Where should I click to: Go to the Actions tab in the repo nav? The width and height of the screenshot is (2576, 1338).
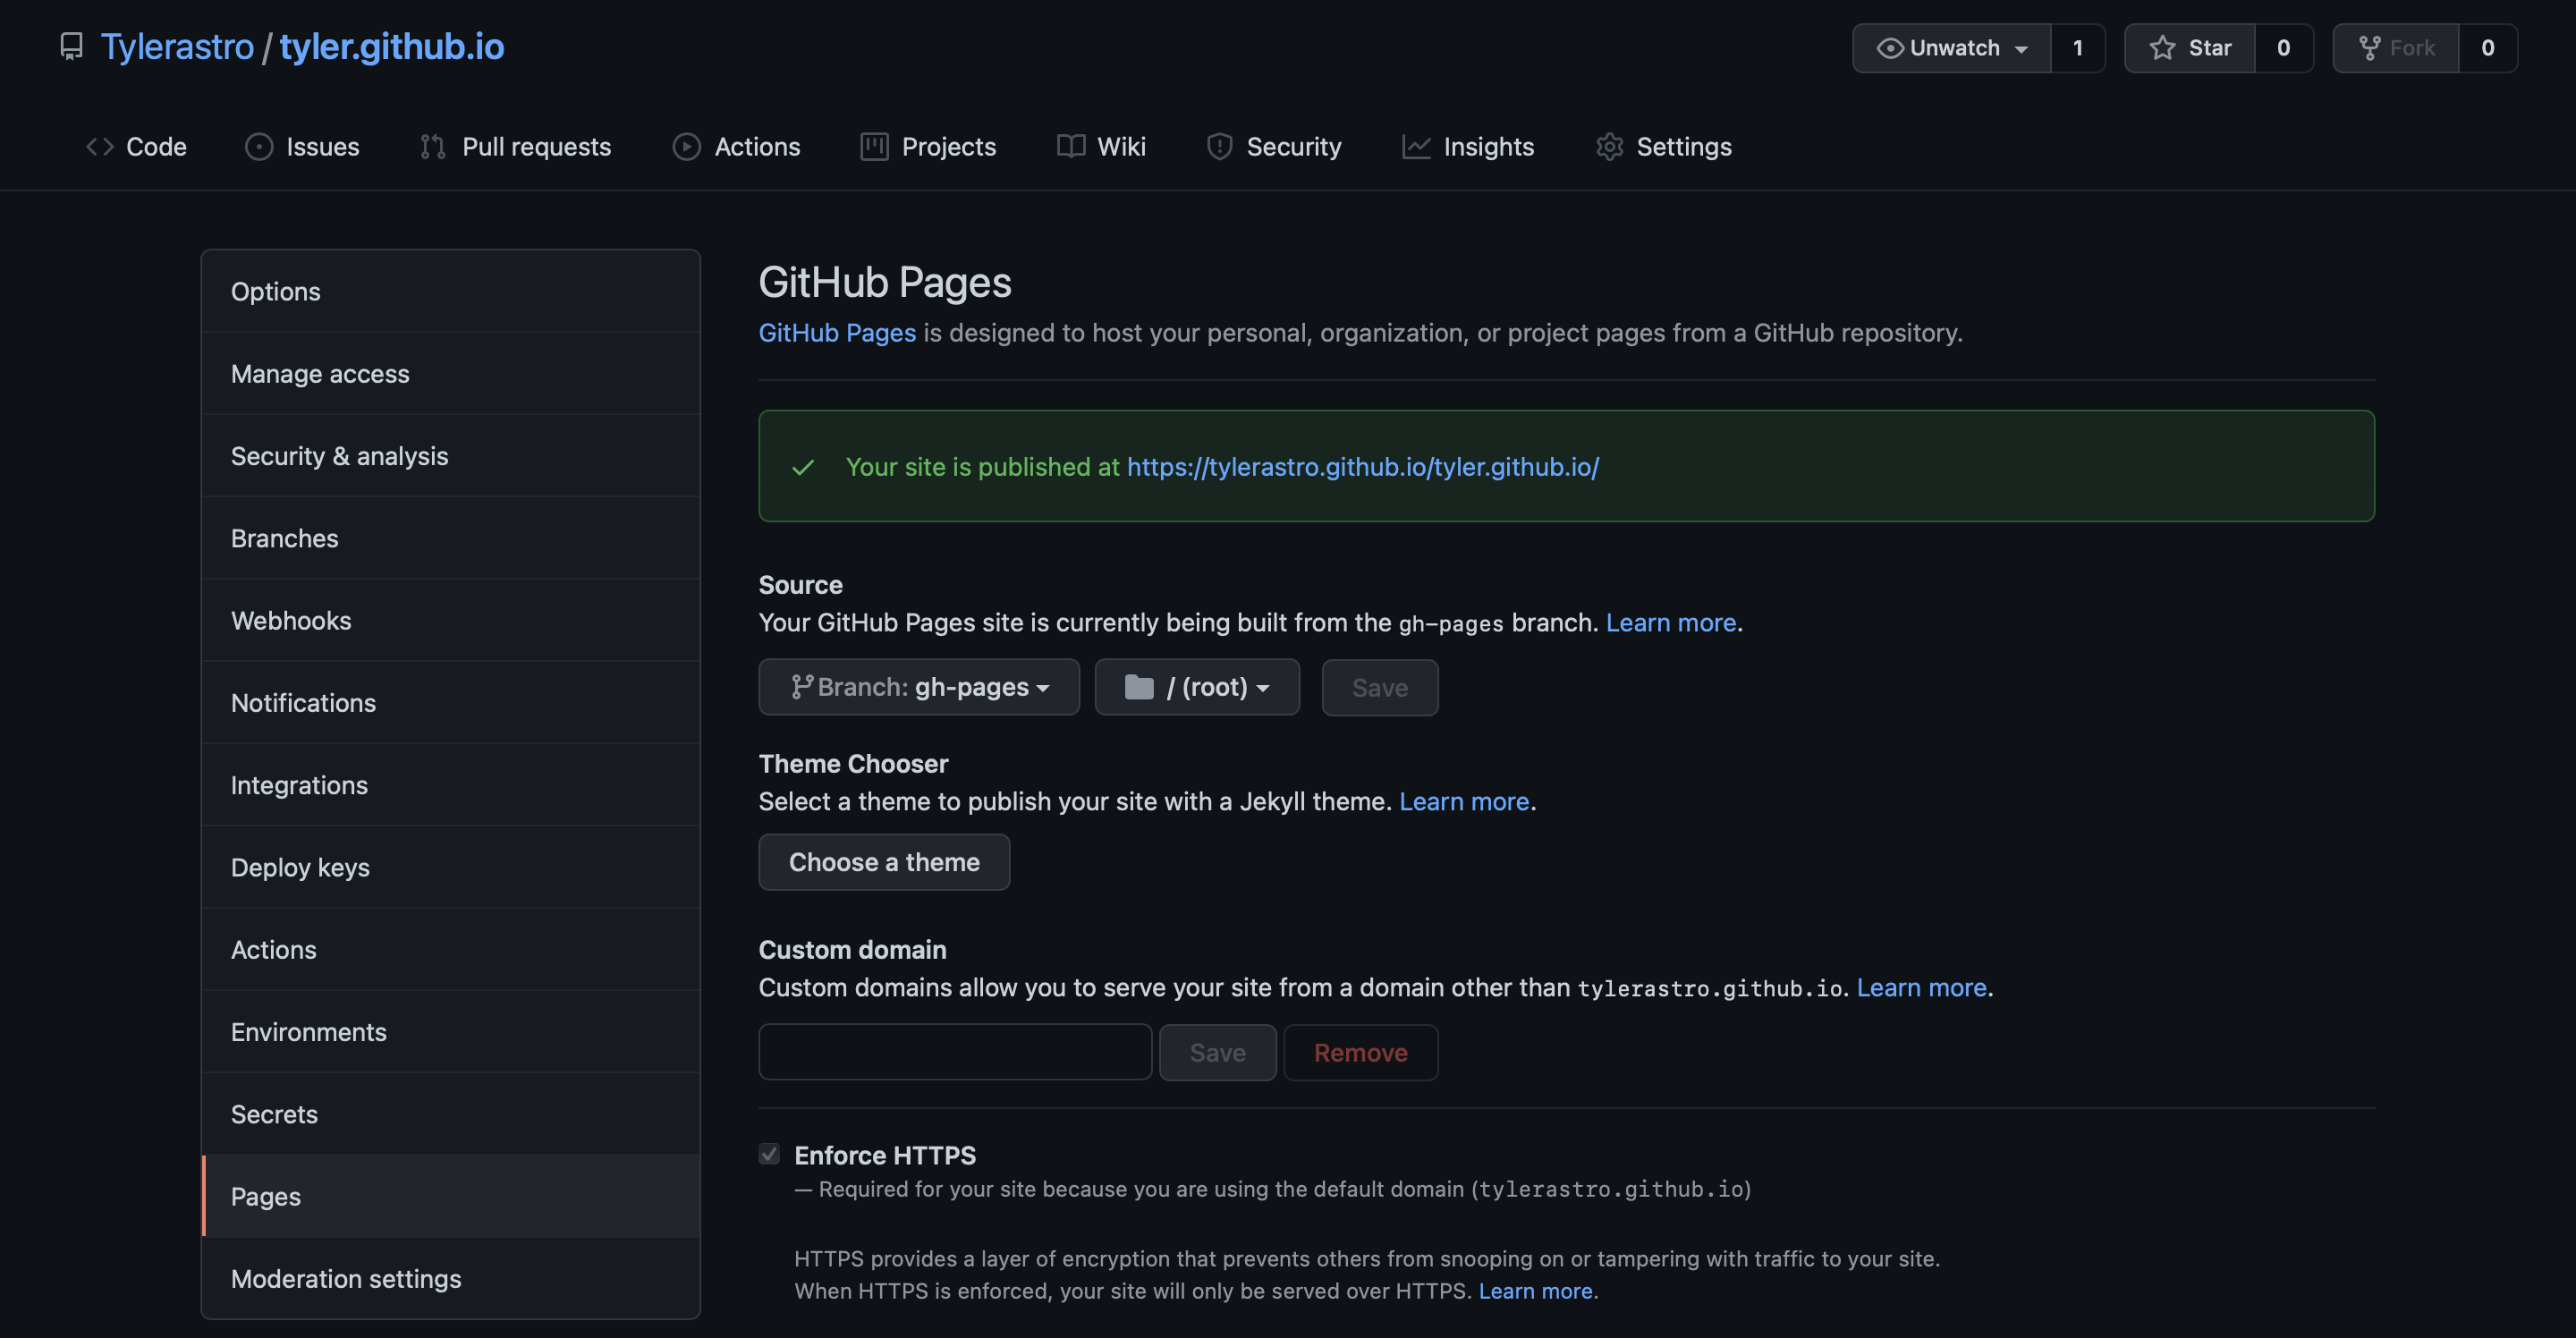737,147
